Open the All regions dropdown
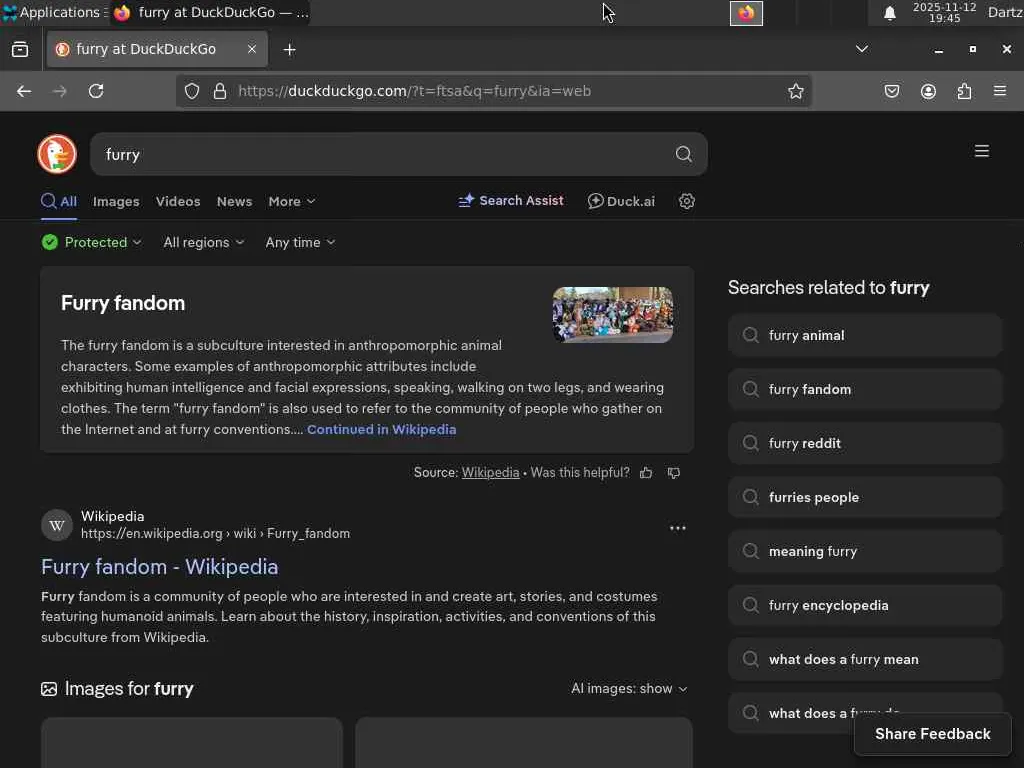Image resolution: width=1024 pixels, height=768 pixels. (203, 242)
